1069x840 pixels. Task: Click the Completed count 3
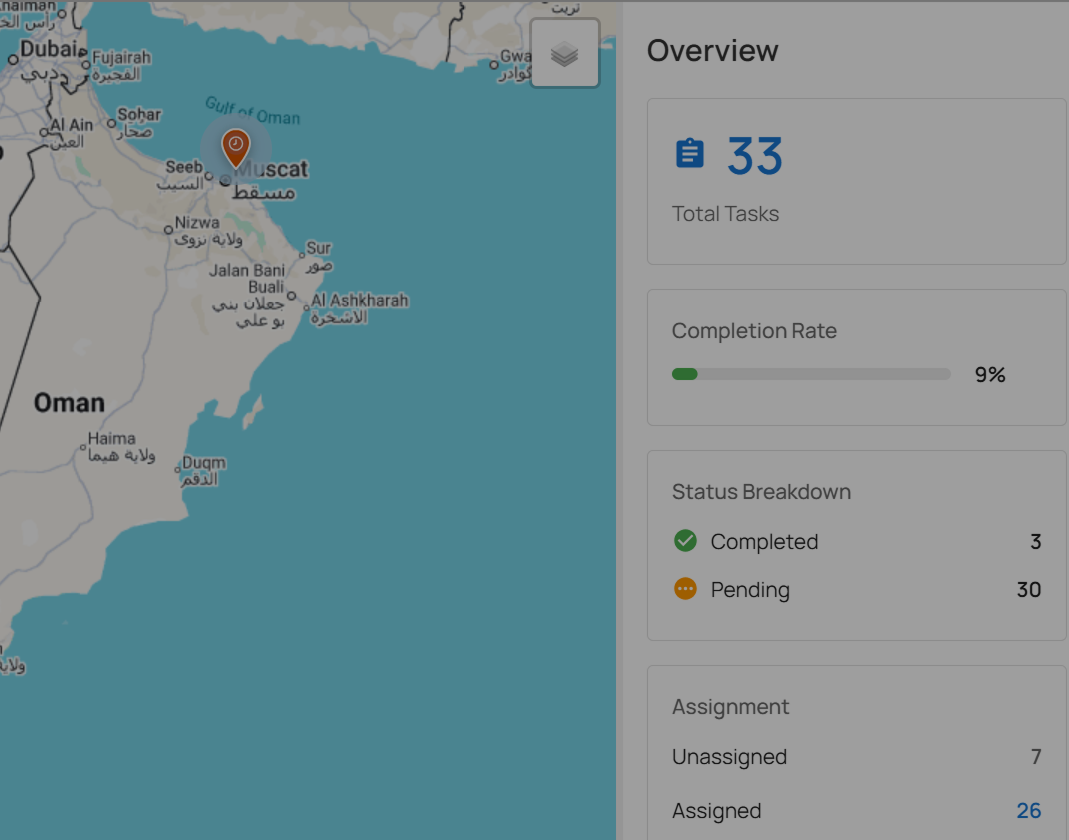point(1036,541)
